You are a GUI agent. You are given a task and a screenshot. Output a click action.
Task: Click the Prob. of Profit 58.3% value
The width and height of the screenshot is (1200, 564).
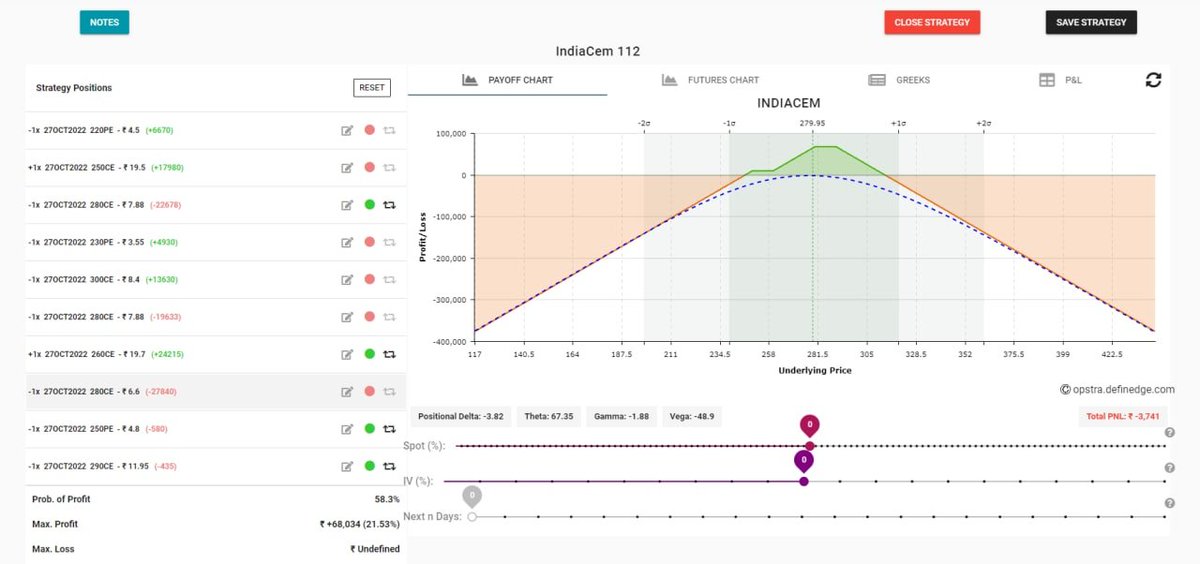tap(387, 499)
